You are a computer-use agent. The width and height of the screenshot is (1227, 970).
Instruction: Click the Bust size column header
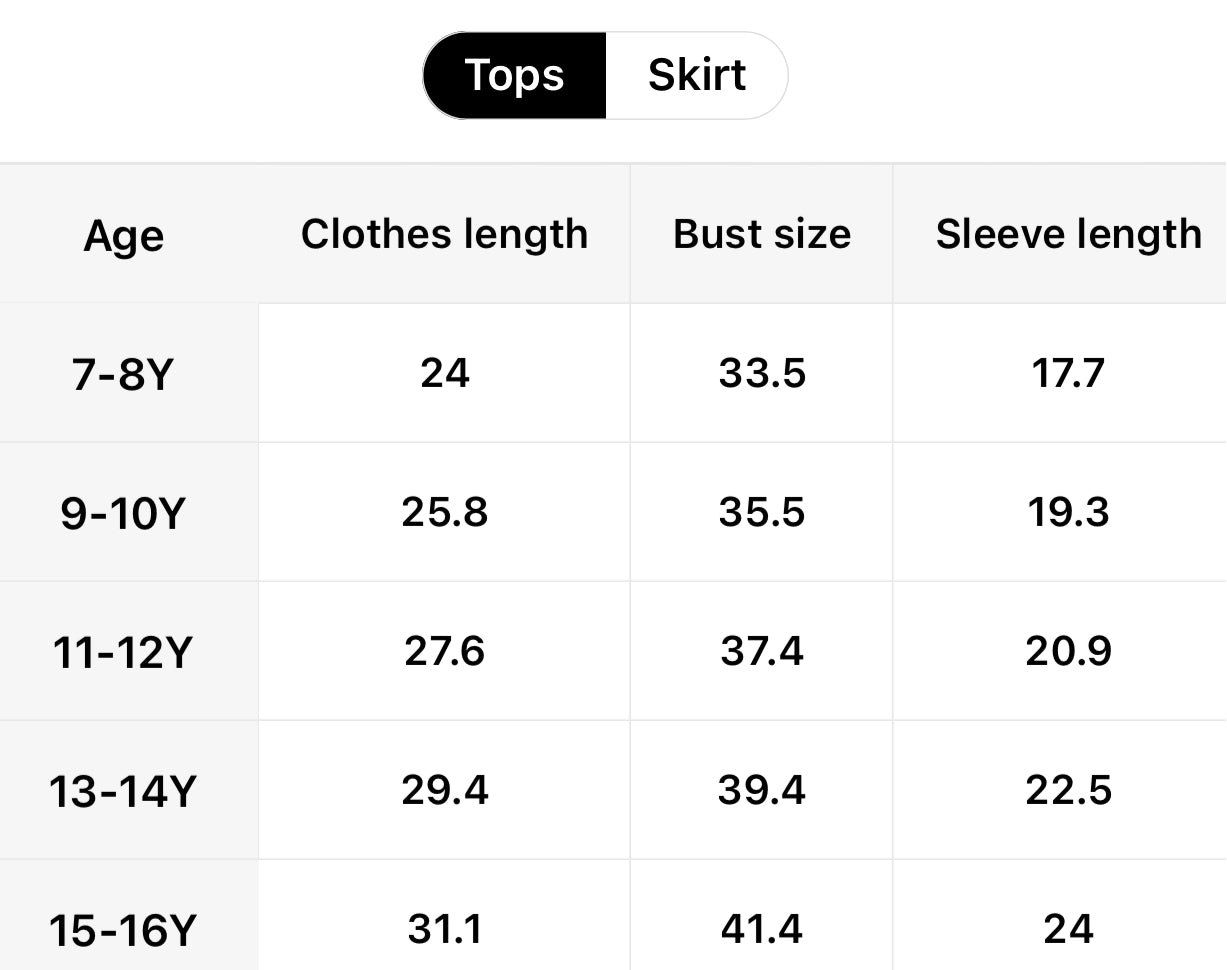[x=762, y=234]
